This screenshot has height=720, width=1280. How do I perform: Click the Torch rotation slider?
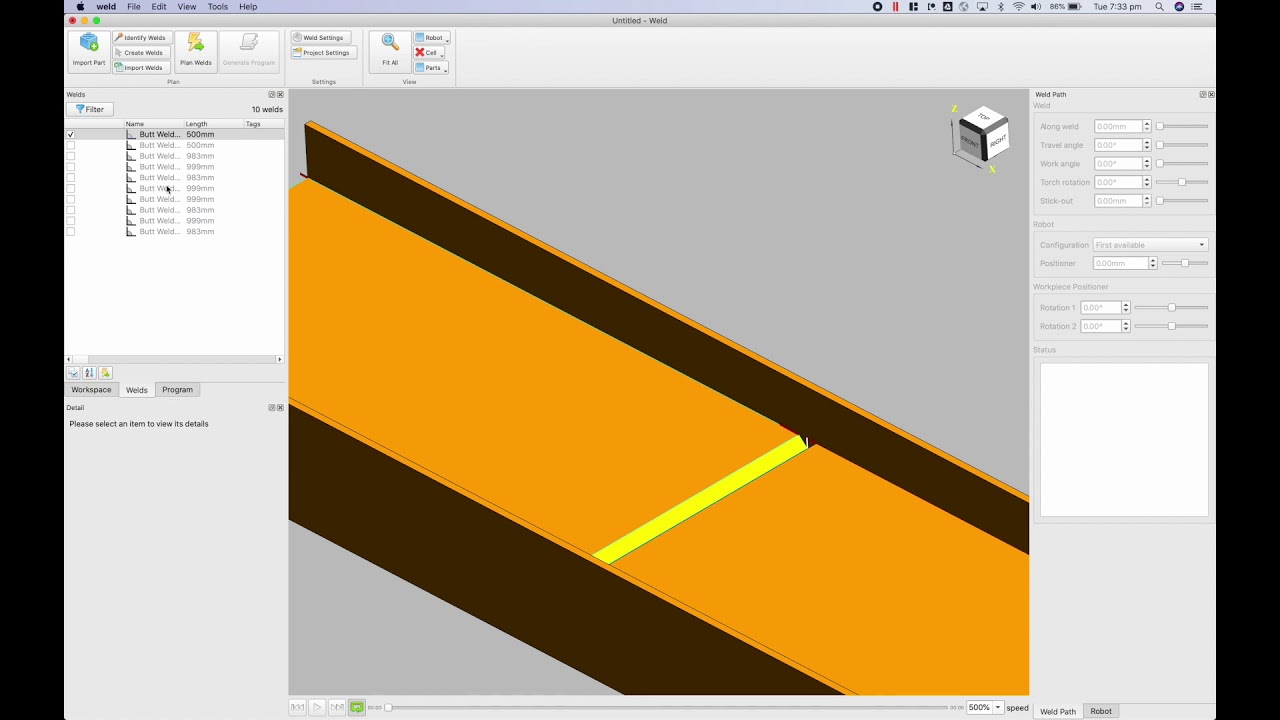click(x=1182, y=182)
